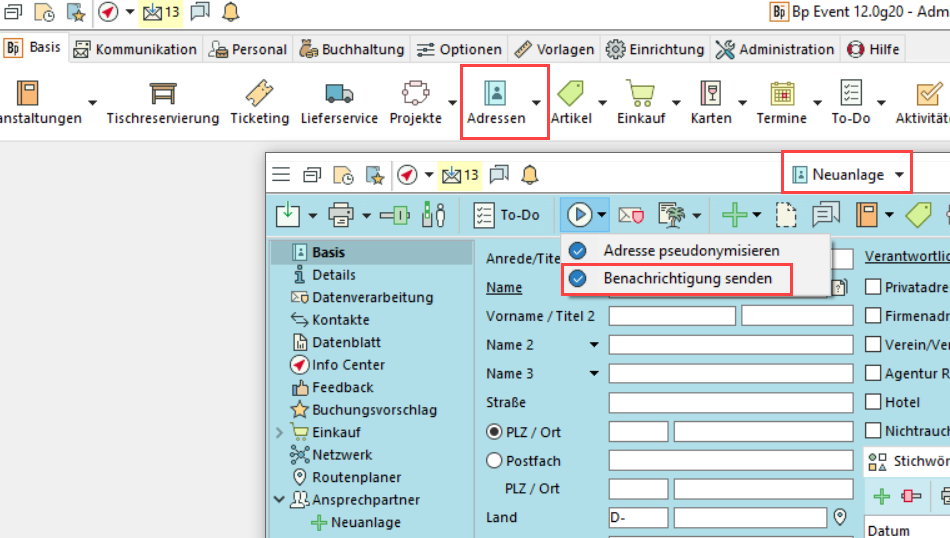
Task: Expand the Einkauf tree node
Action: coord(279,432)
